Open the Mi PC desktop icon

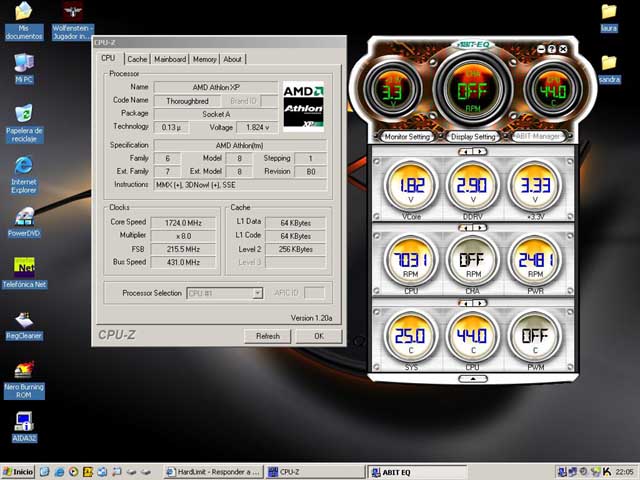pyautogui.click(x=23, y=63)
